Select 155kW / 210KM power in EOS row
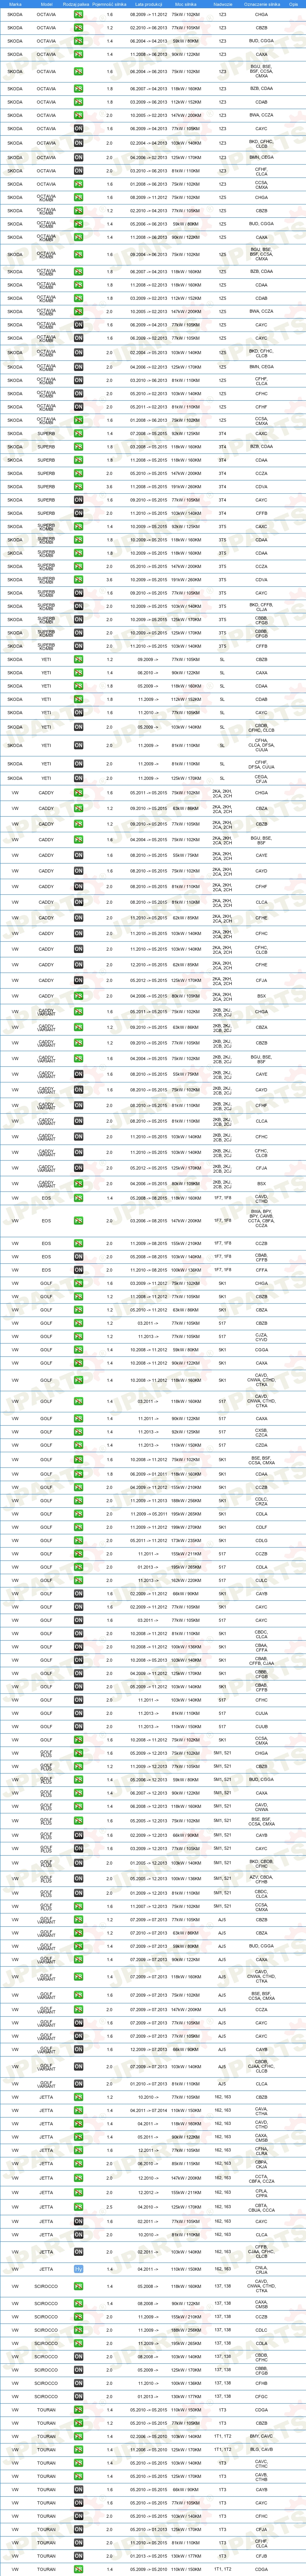Viewport: 306px width, 2576px height. (x=185, y=1243)
